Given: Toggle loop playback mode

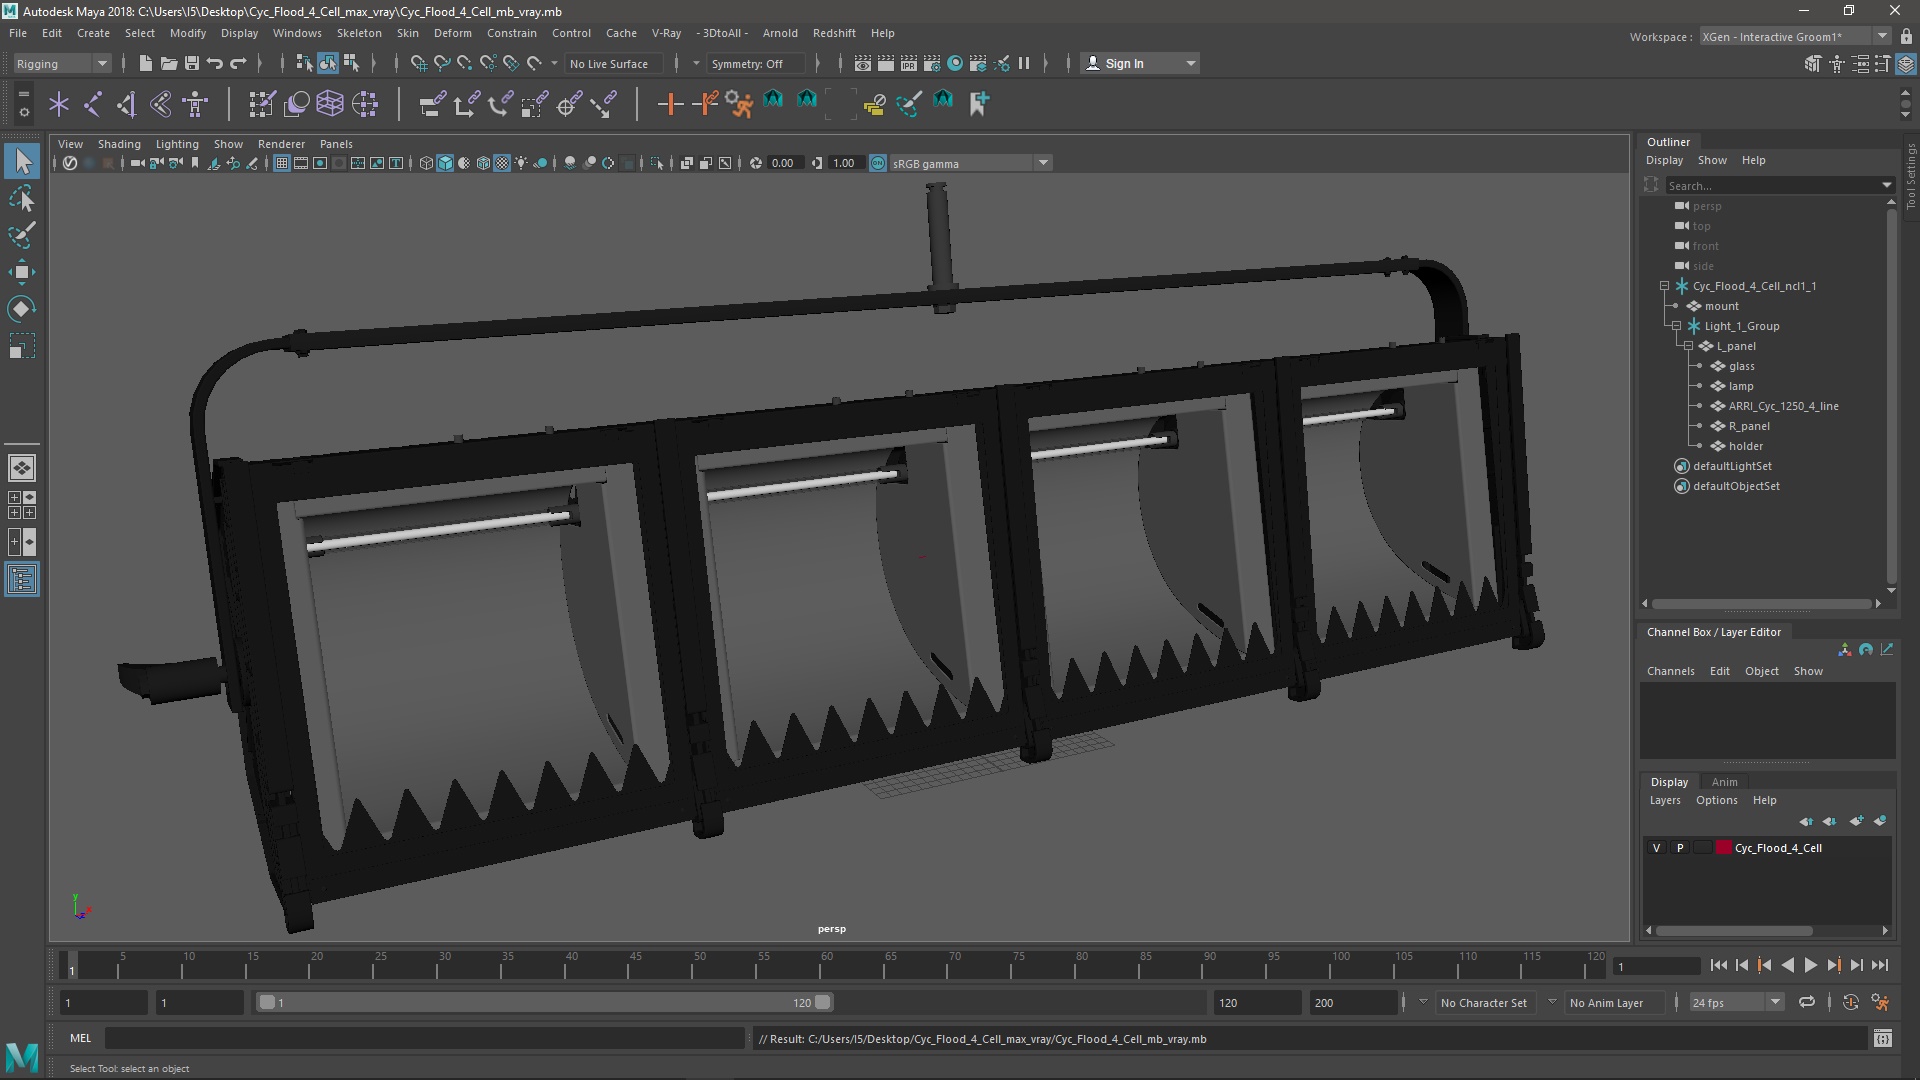Looking at the screenshot, I should pyautogui.click(x=1807, y=1002).
